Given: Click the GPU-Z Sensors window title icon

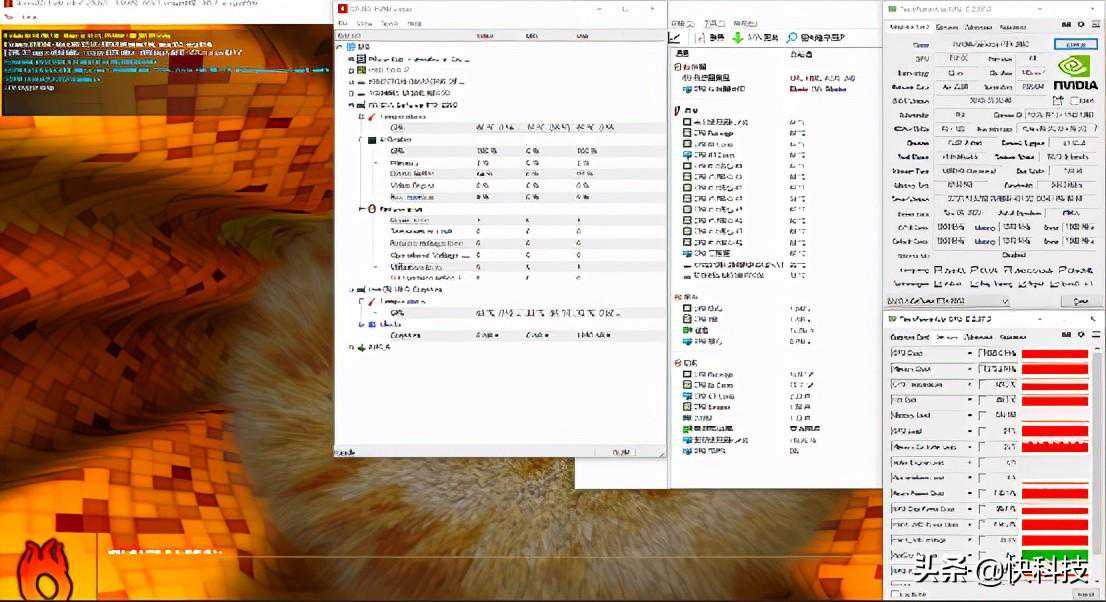Looking at the screenshot, I should (x=892, y=319).
